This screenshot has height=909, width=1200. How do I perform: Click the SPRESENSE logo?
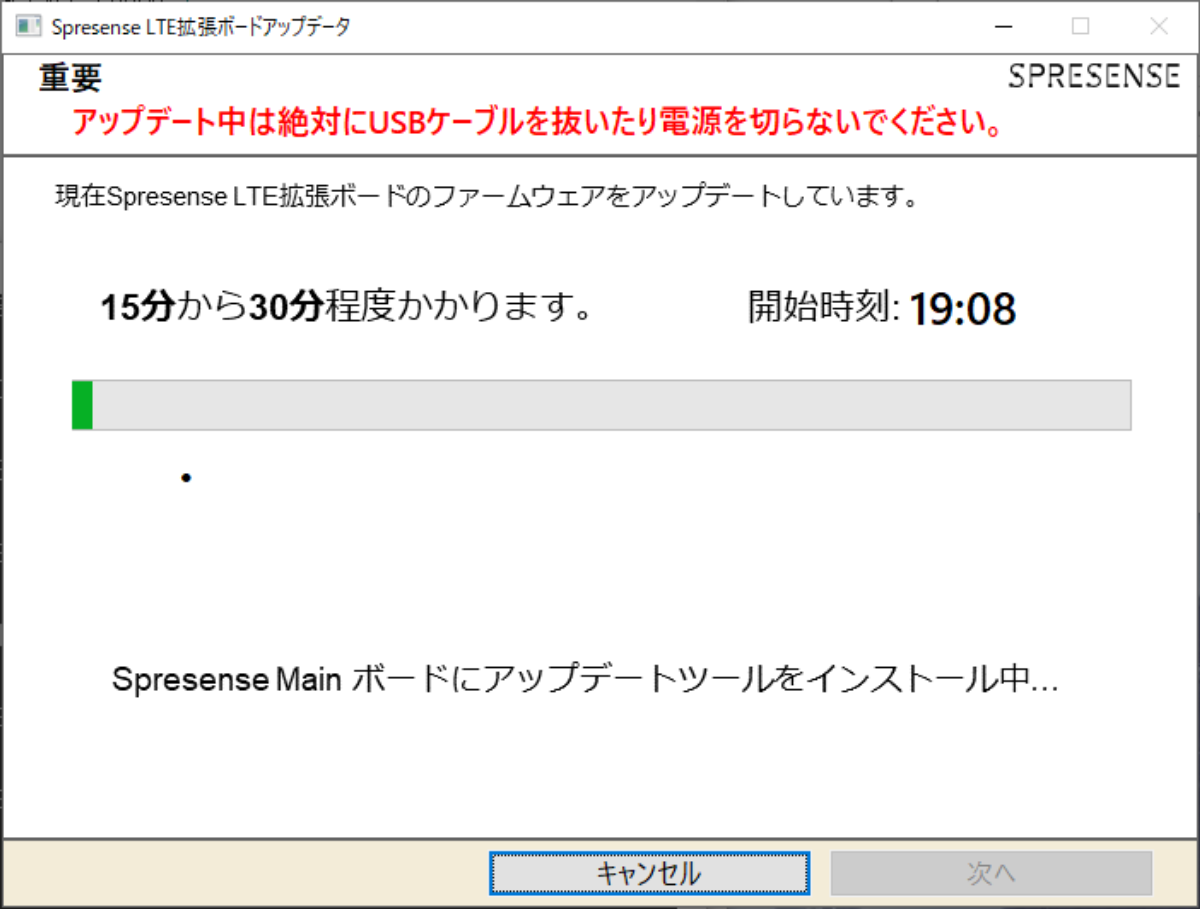pos(1094,76)
